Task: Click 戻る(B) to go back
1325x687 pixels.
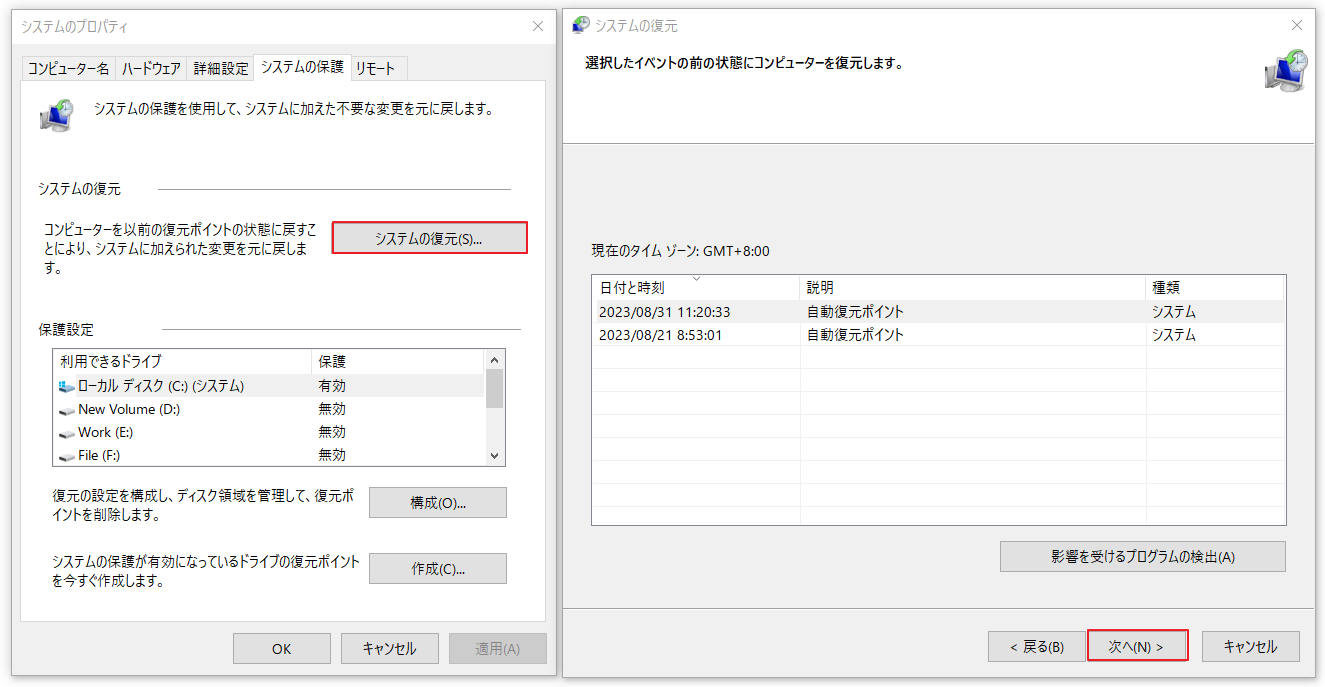Action: [x=1036, y=645]
